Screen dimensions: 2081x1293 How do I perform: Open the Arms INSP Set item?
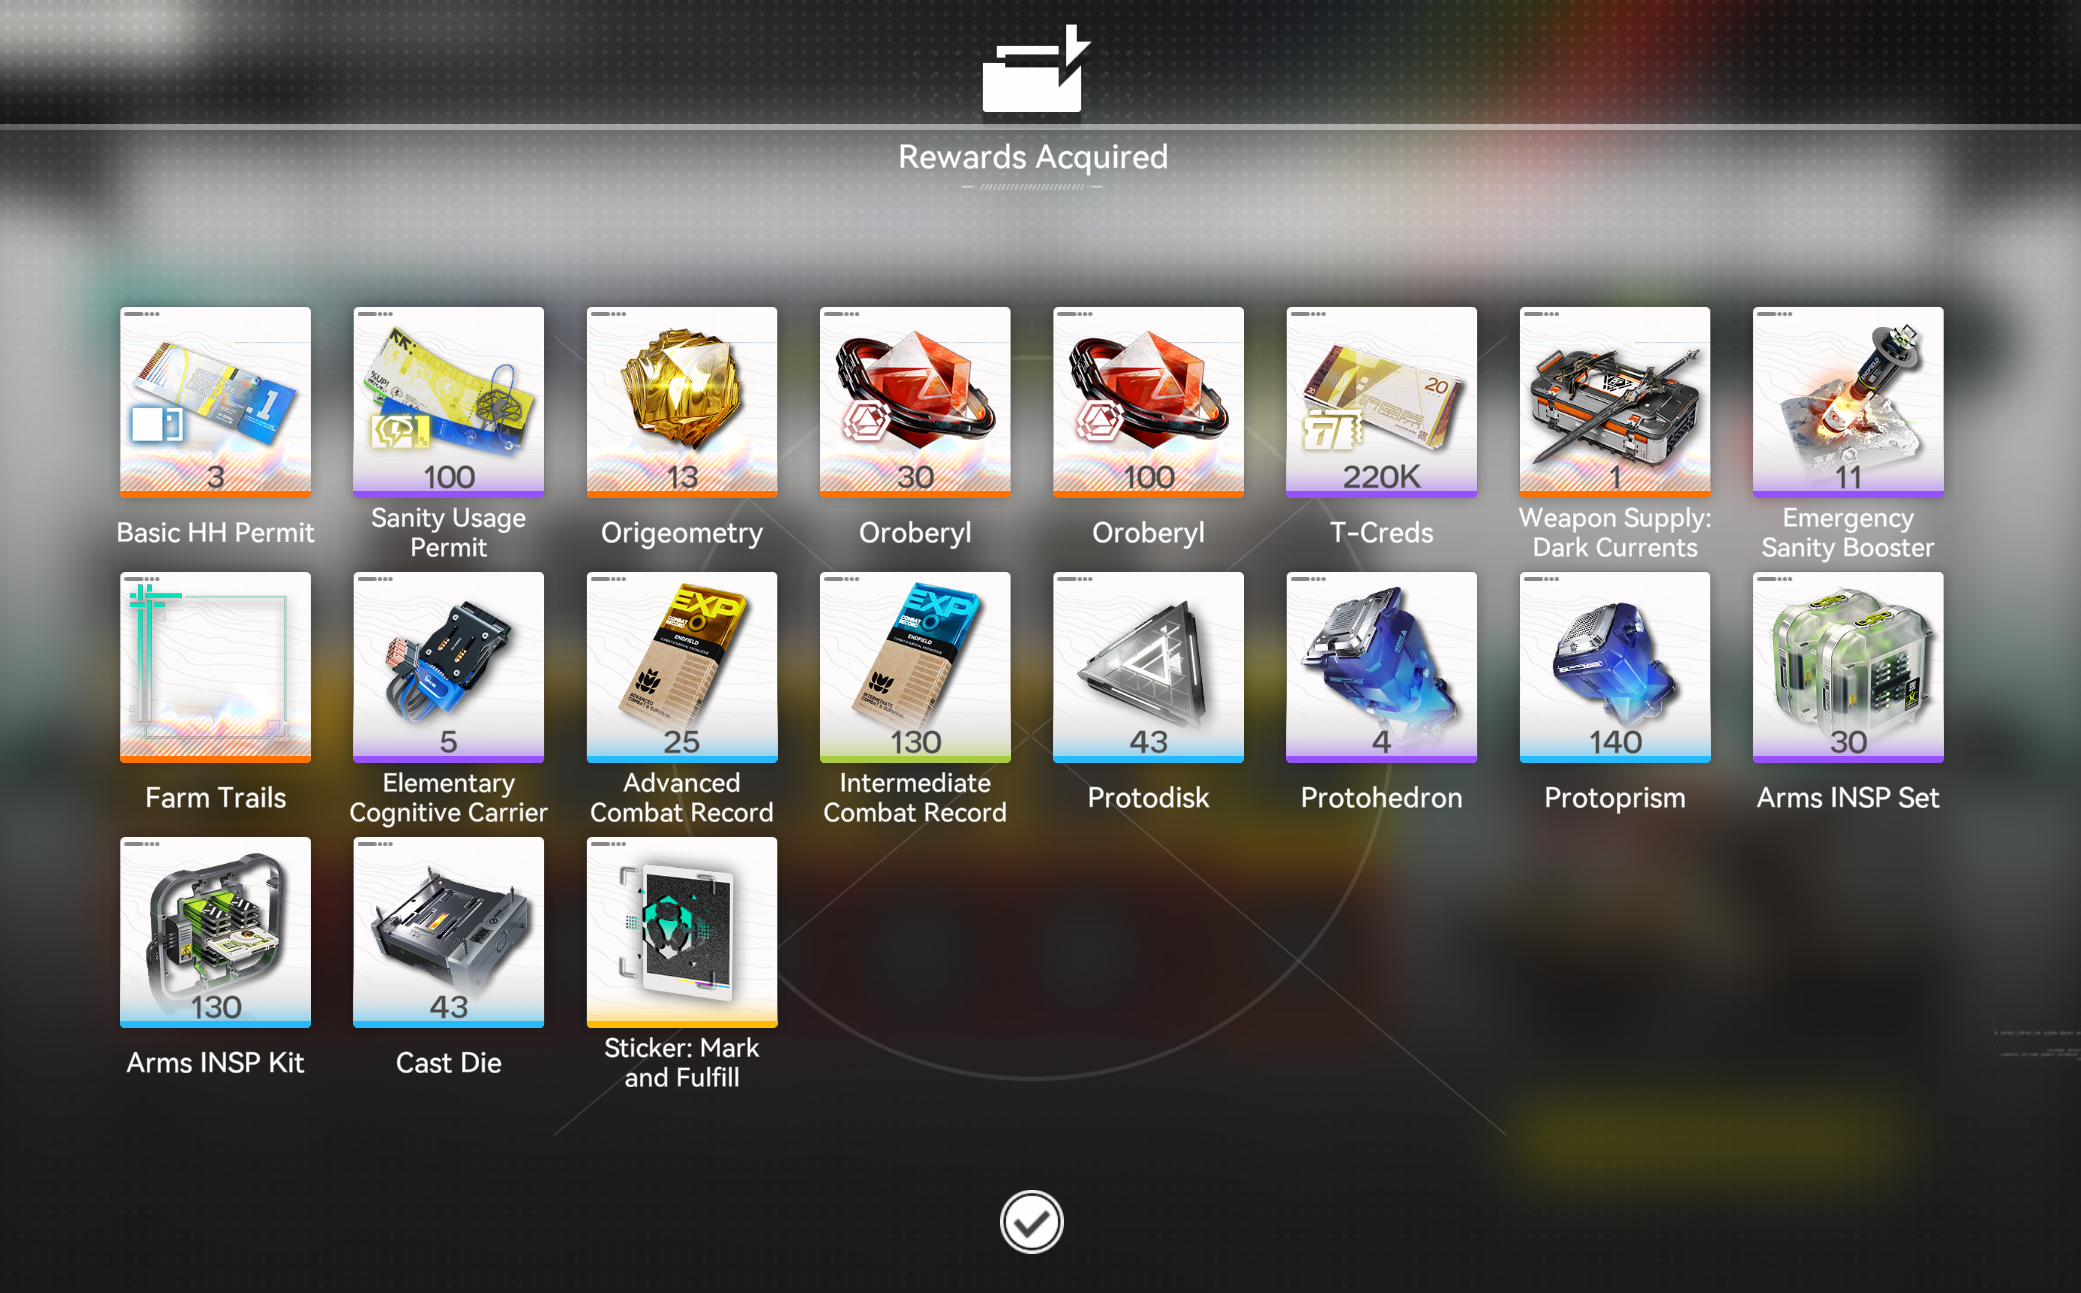[x=1847, y=666]
